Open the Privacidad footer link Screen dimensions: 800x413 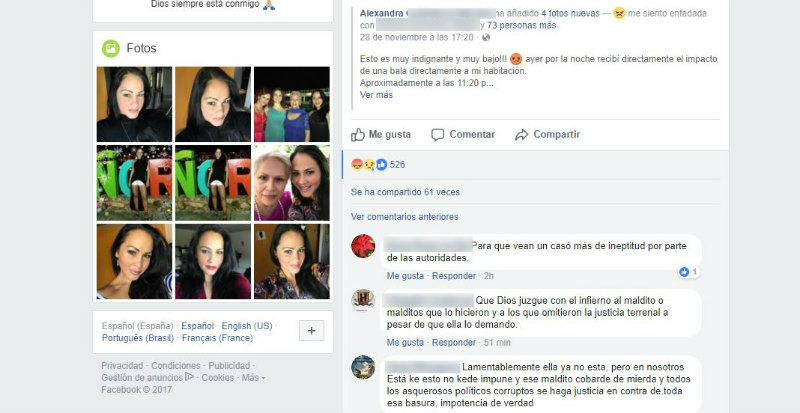tap(122, 366)
